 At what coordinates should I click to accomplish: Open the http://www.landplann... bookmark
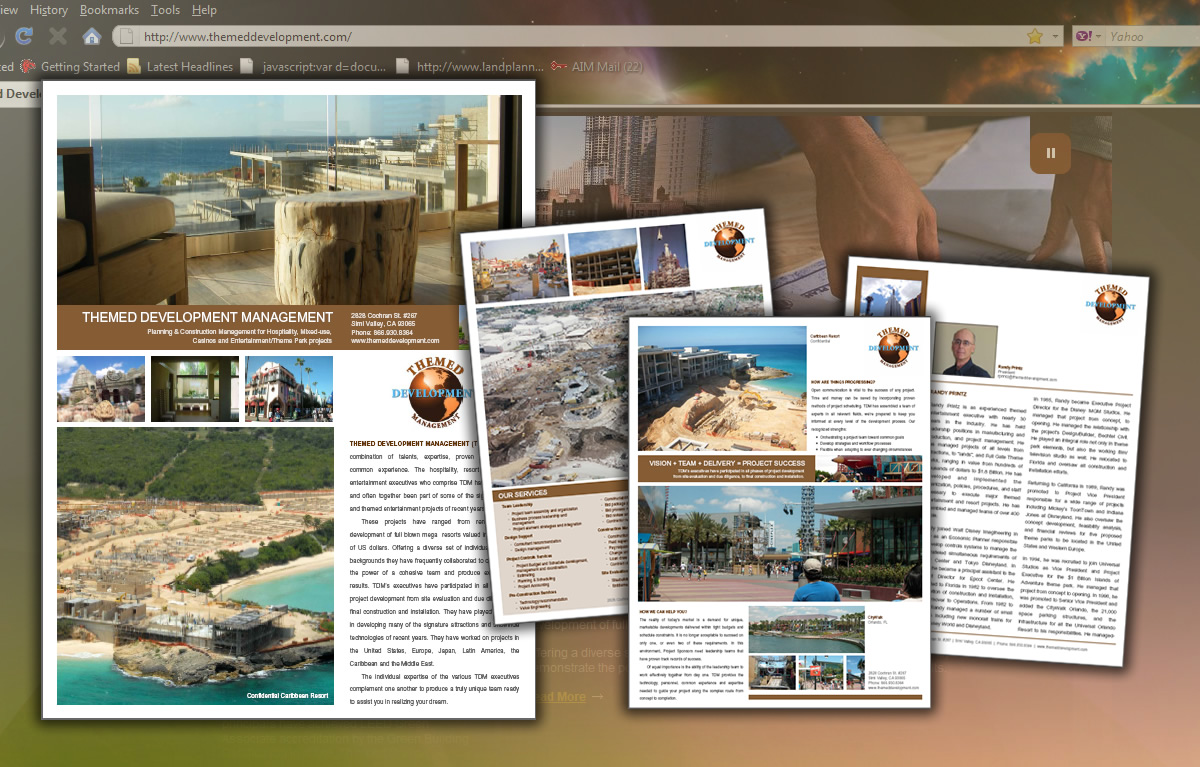coord(478,67)
